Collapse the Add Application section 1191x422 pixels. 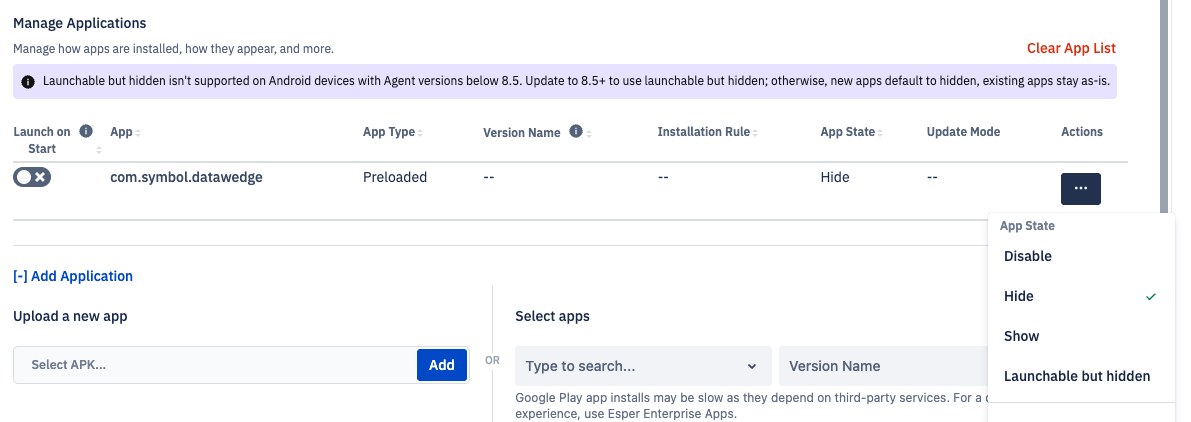[73, 276]
